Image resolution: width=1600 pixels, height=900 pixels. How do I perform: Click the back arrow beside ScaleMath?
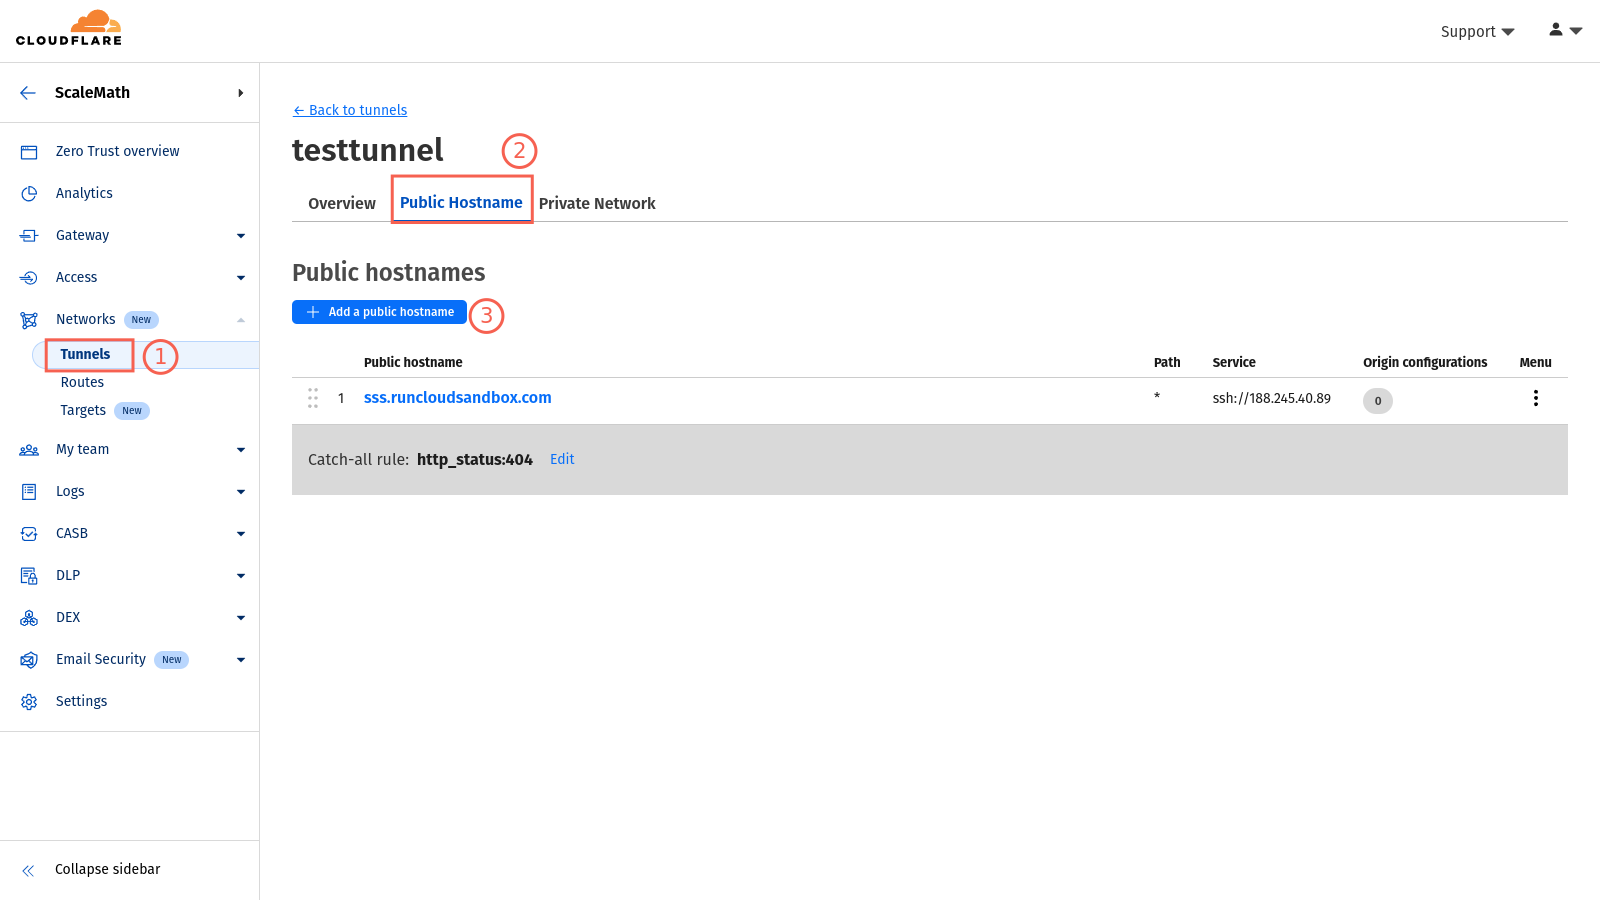[28, 93]
